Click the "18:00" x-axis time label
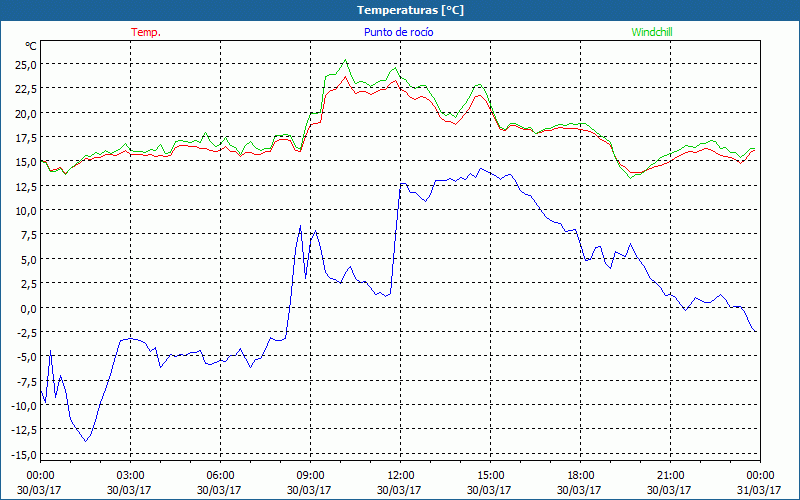This screenshot has height=500, width=800. pos(581,476)
